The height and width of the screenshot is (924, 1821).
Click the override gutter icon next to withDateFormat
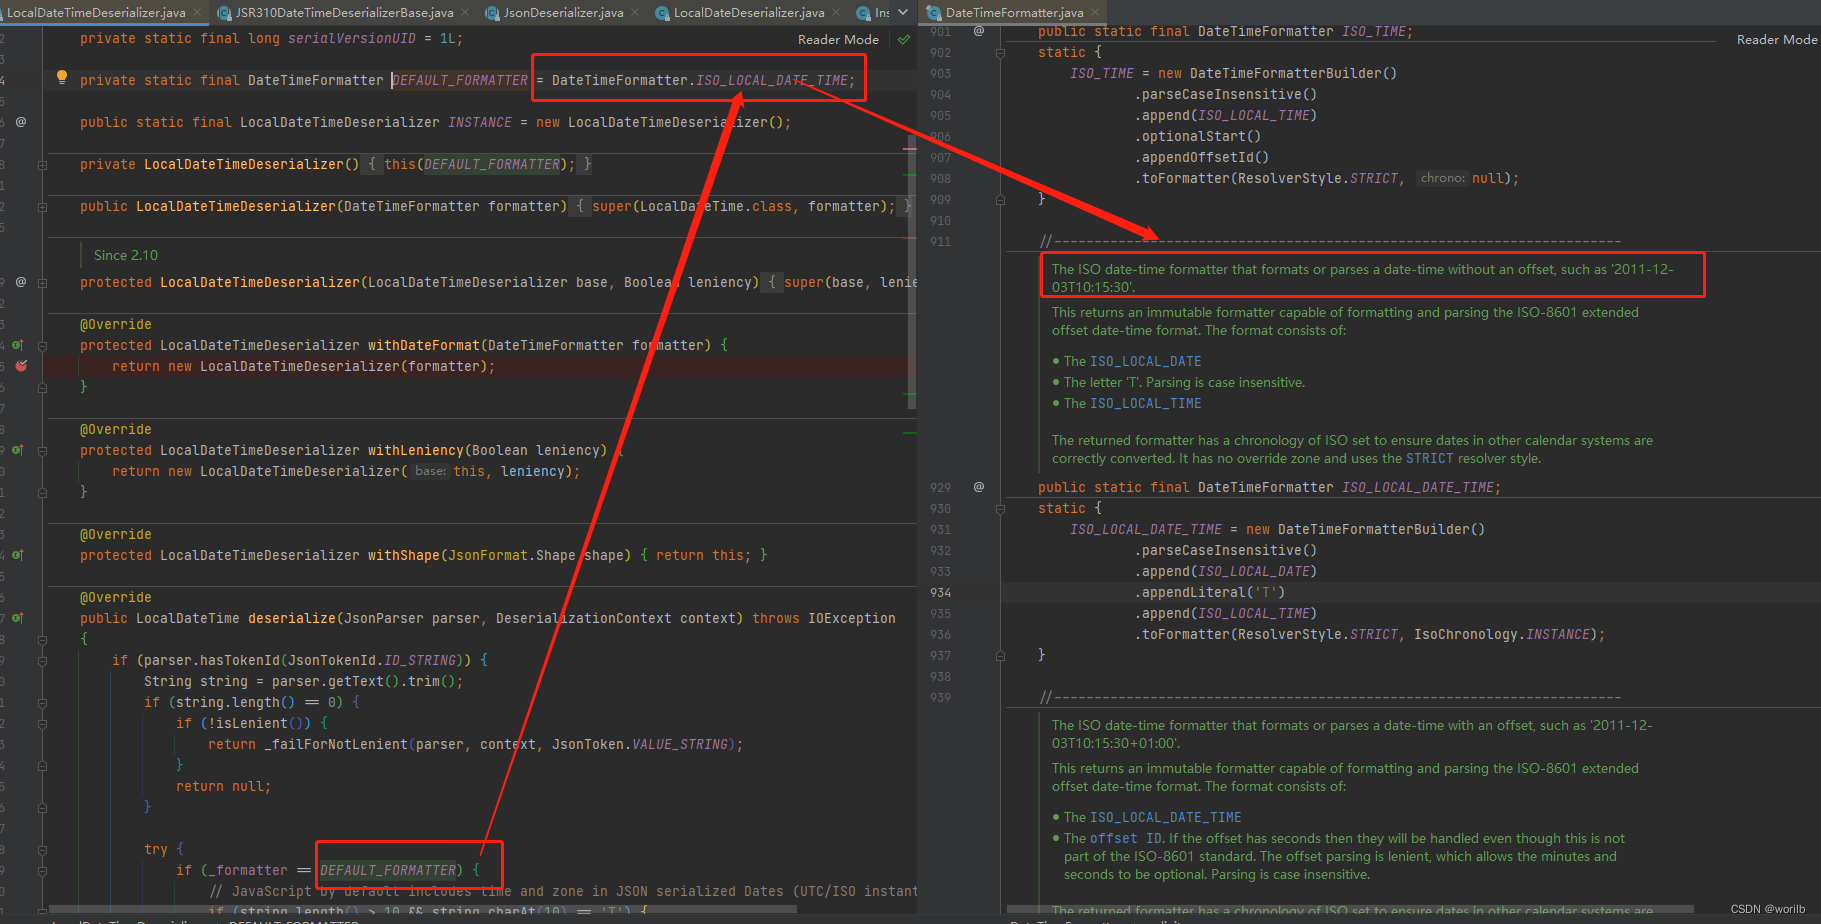coord(18,345)
